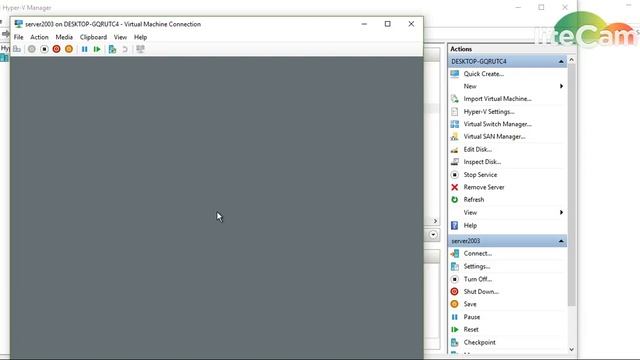Click the Help icon under DESKTOP-GQRUTC4
Image resolution: width=640 pixels, height=360 pixels.
pos(454,225)
